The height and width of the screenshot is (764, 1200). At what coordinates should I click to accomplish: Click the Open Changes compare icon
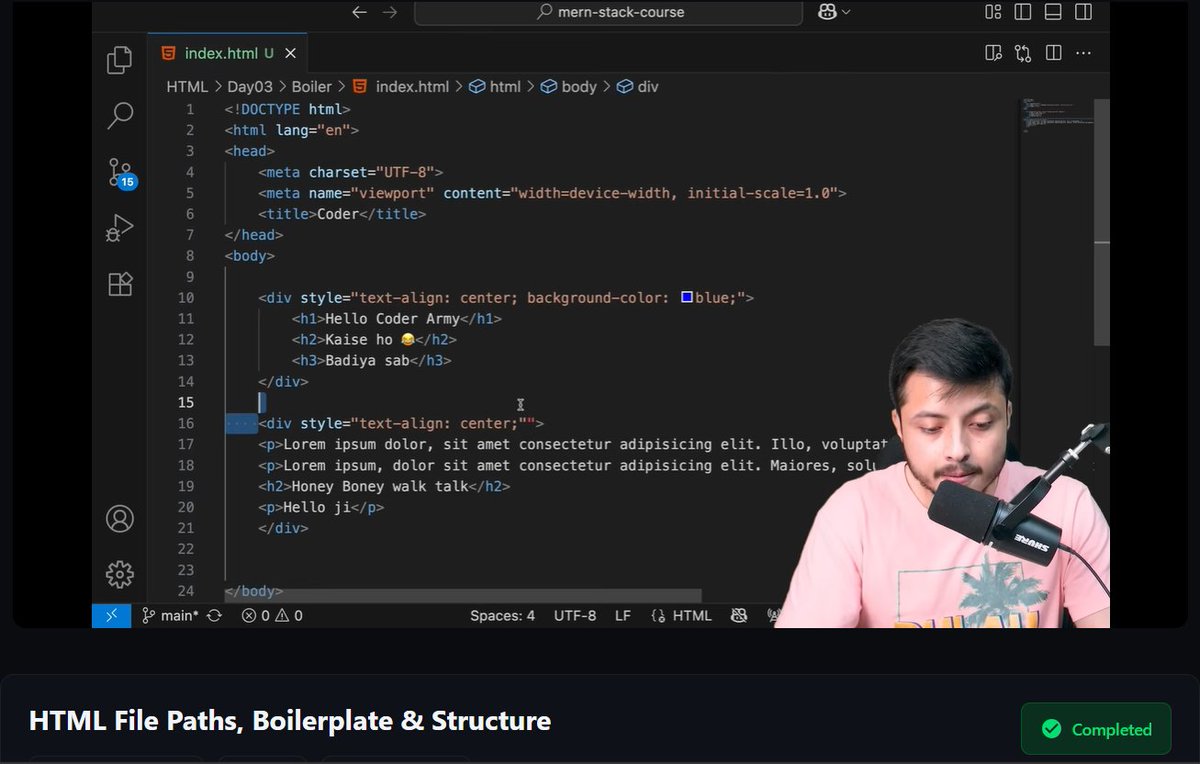pos(1023,53)
